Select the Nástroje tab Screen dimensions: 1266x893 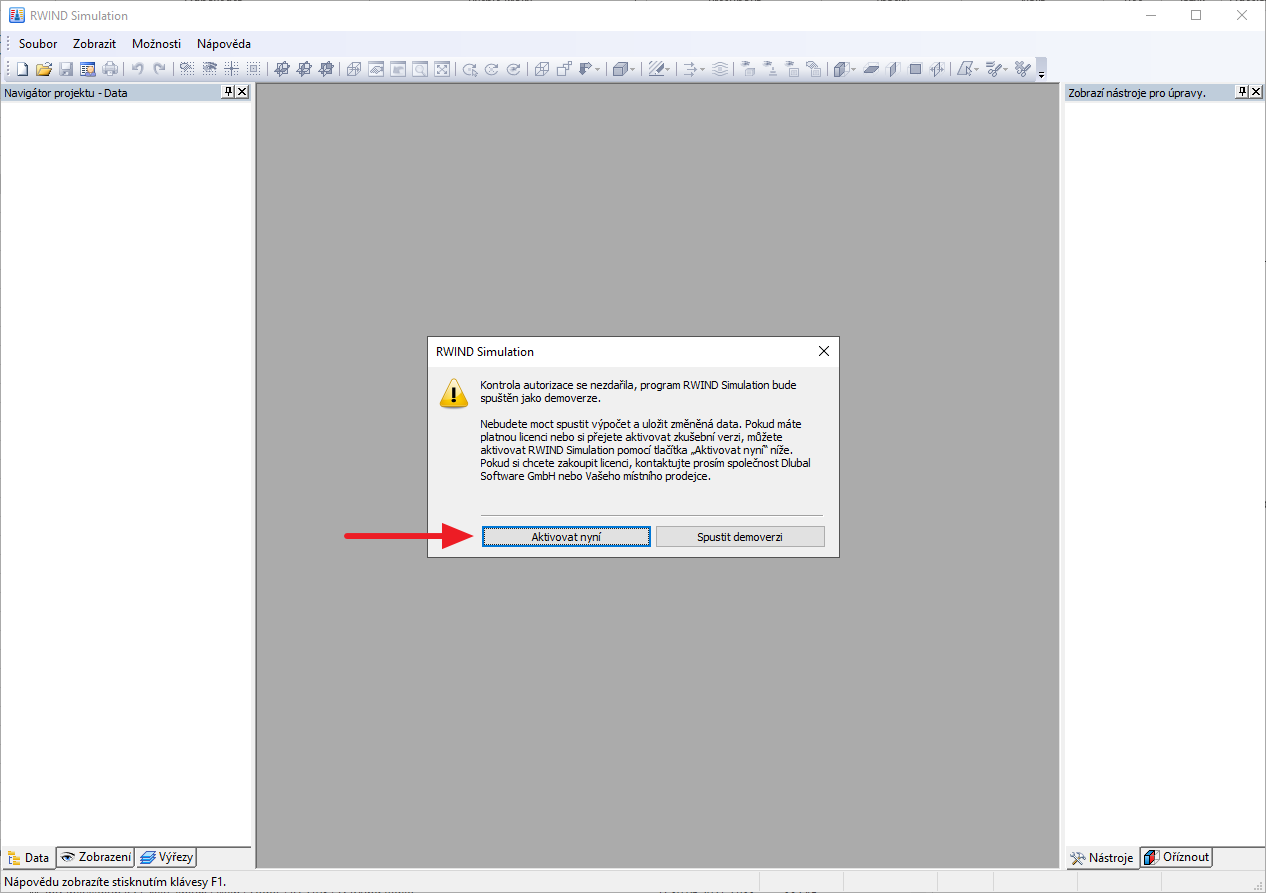1103,858
